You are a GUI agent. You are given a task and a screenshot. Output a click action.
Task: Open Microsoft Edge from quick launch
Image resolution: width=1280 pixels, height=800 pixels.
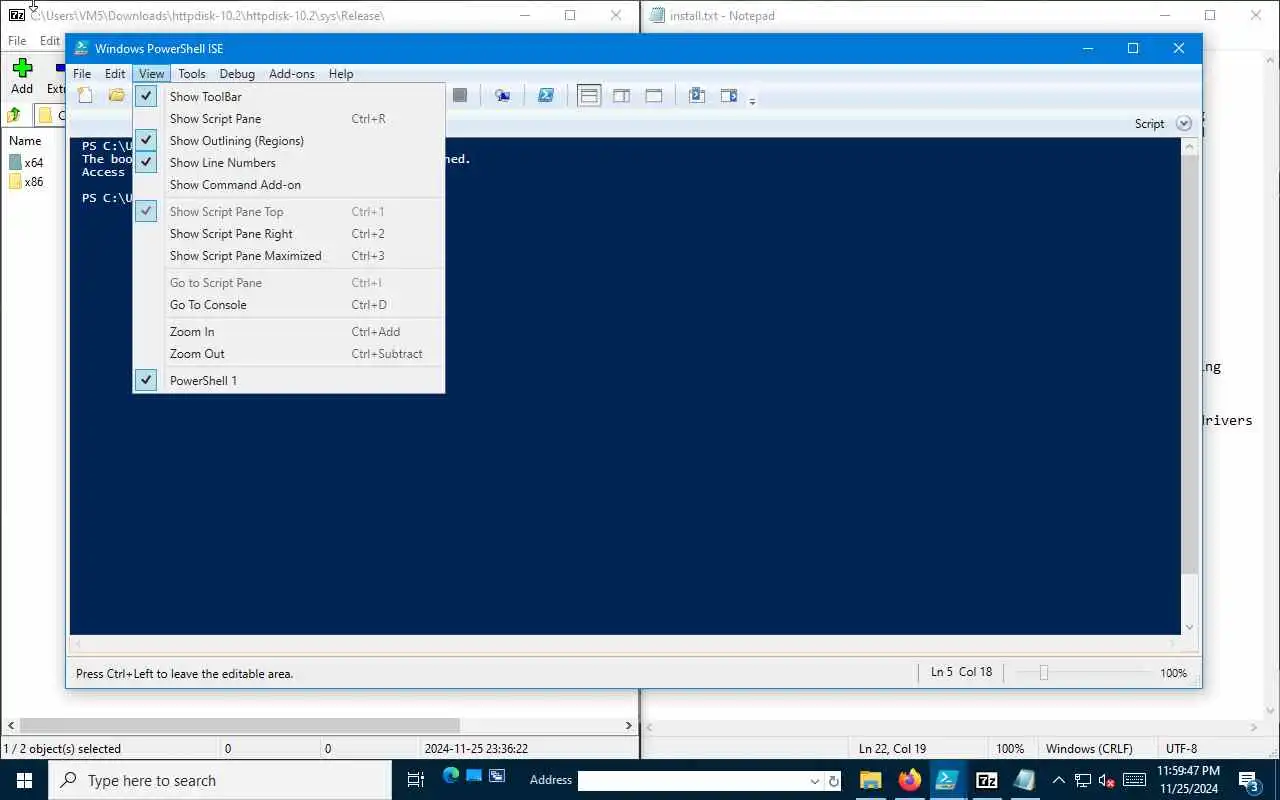[451, 776]
